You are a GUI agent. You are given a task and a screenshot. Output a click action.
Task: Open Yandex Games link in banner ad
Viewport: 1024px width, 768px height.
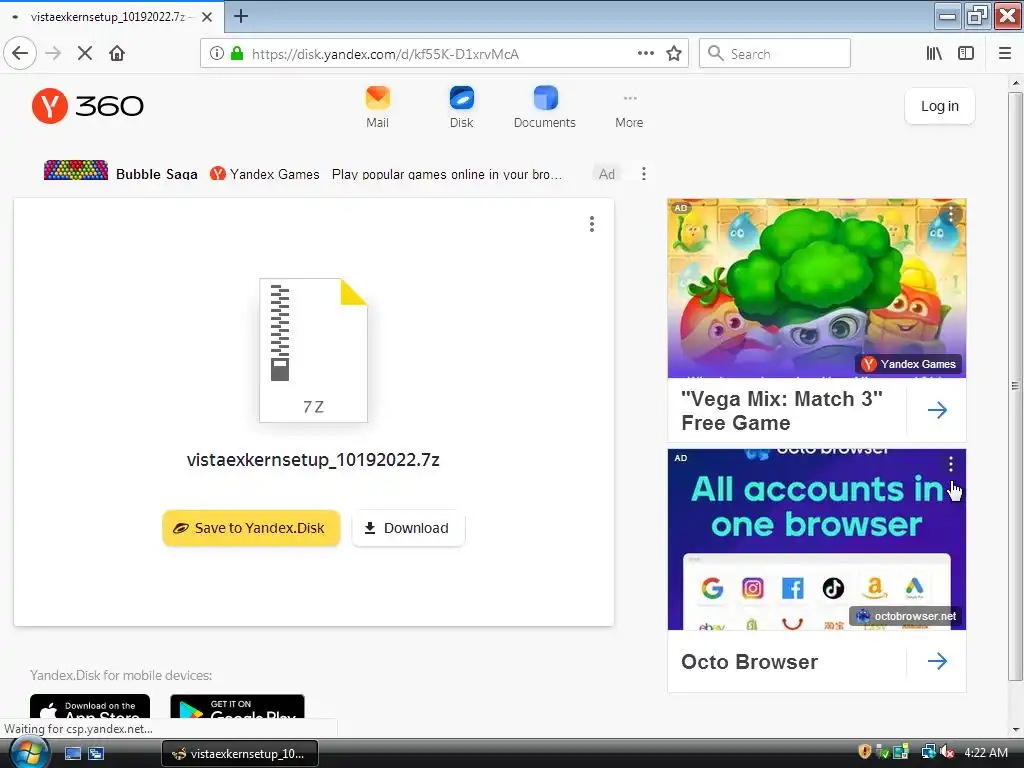(x=265, y=174)
